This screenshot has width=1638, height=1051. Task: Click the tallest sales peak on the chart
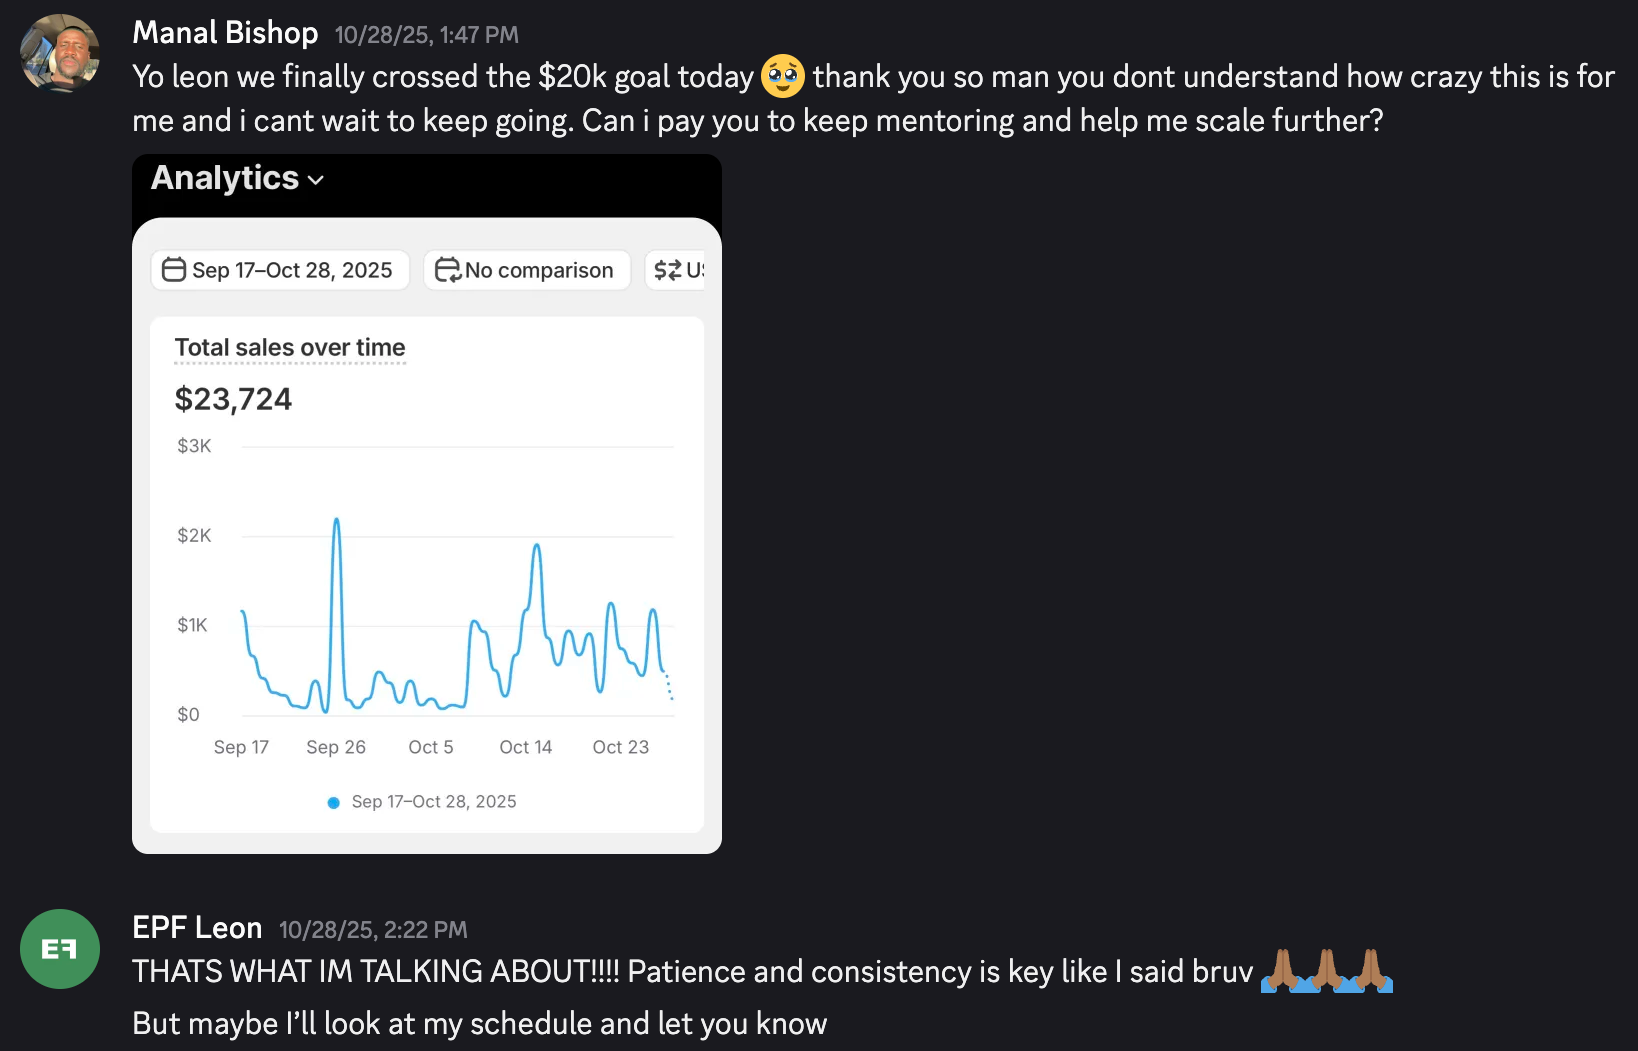pos(337,520)
